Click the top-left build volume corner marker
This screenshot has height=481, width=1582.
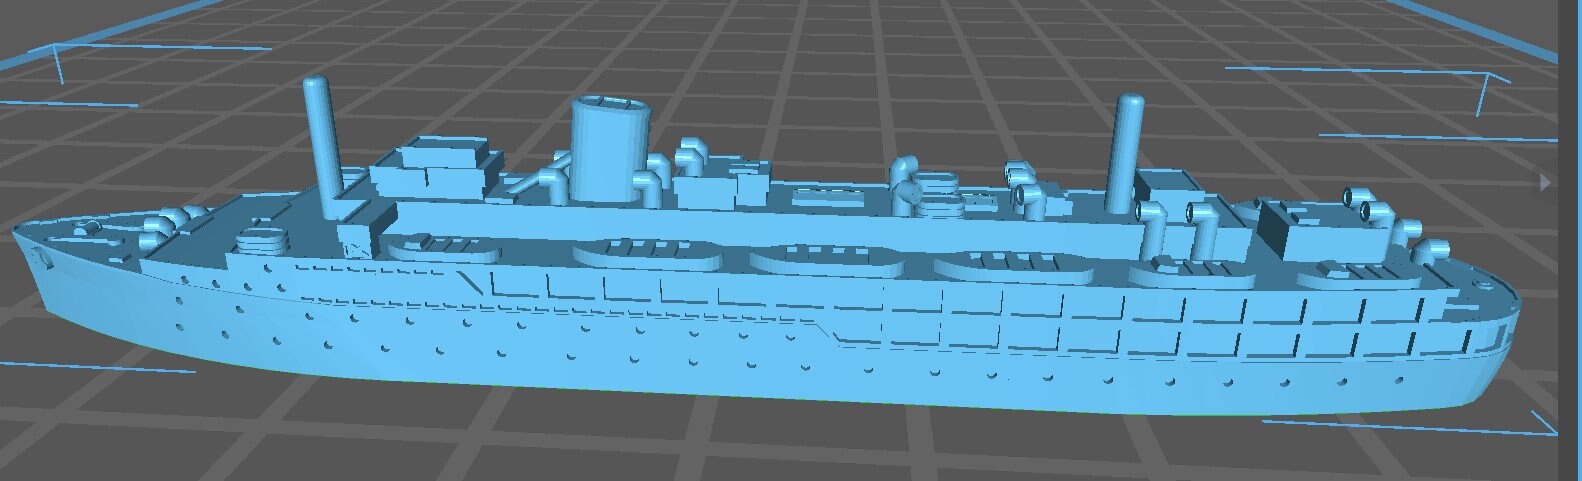[x=55, y=62]
